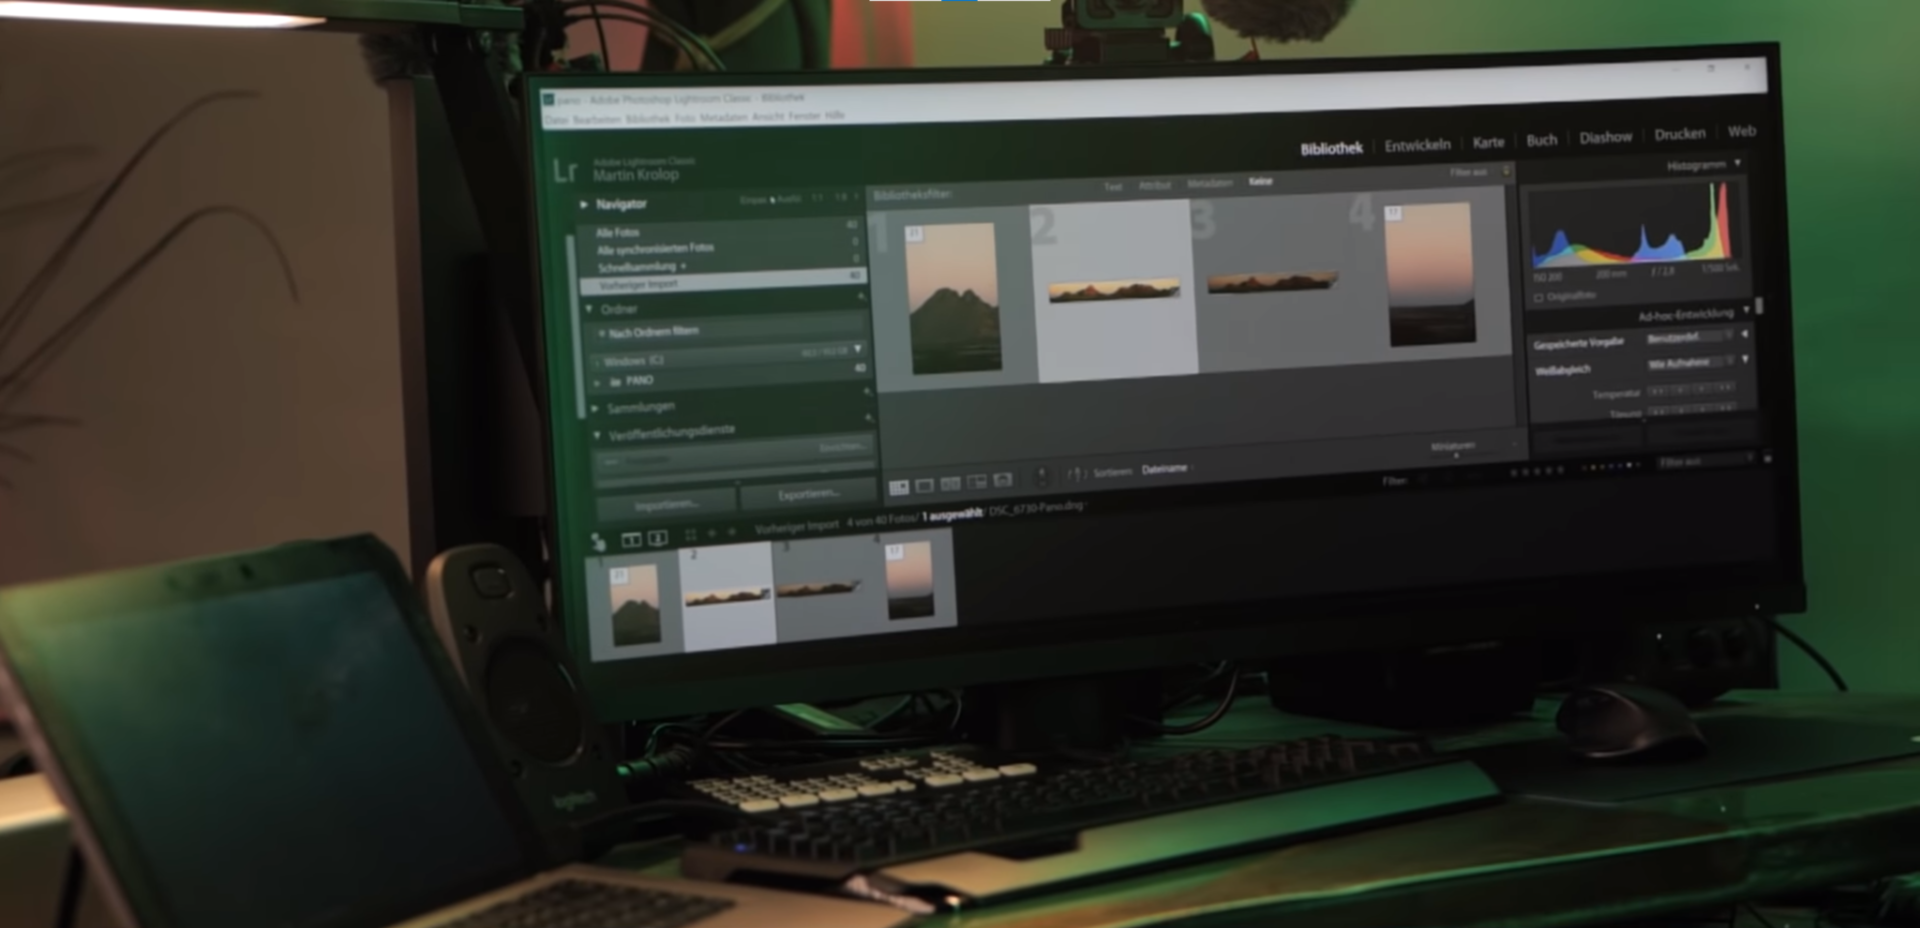1920x928 pixels.
Task: Toggle the filter lock icon beside Filter aus
Action: point(1507,171)
